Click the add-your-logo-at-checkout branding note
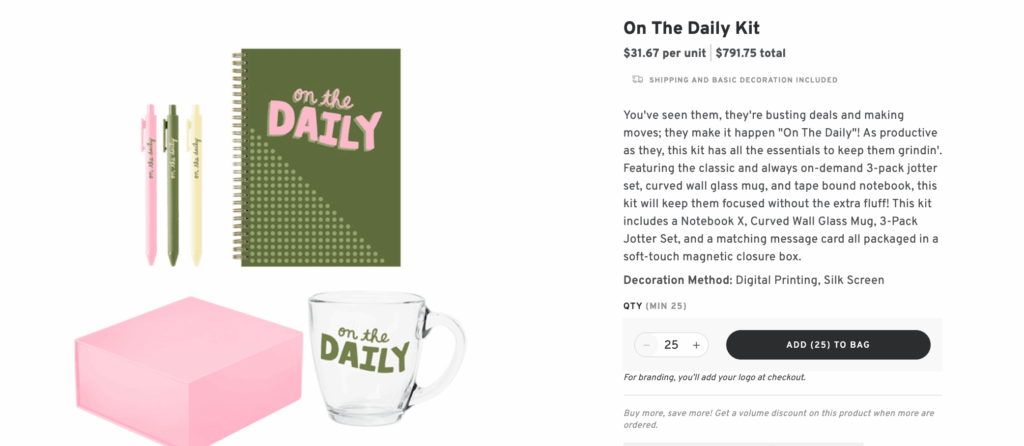The image size is (1024, 446). 714,377
